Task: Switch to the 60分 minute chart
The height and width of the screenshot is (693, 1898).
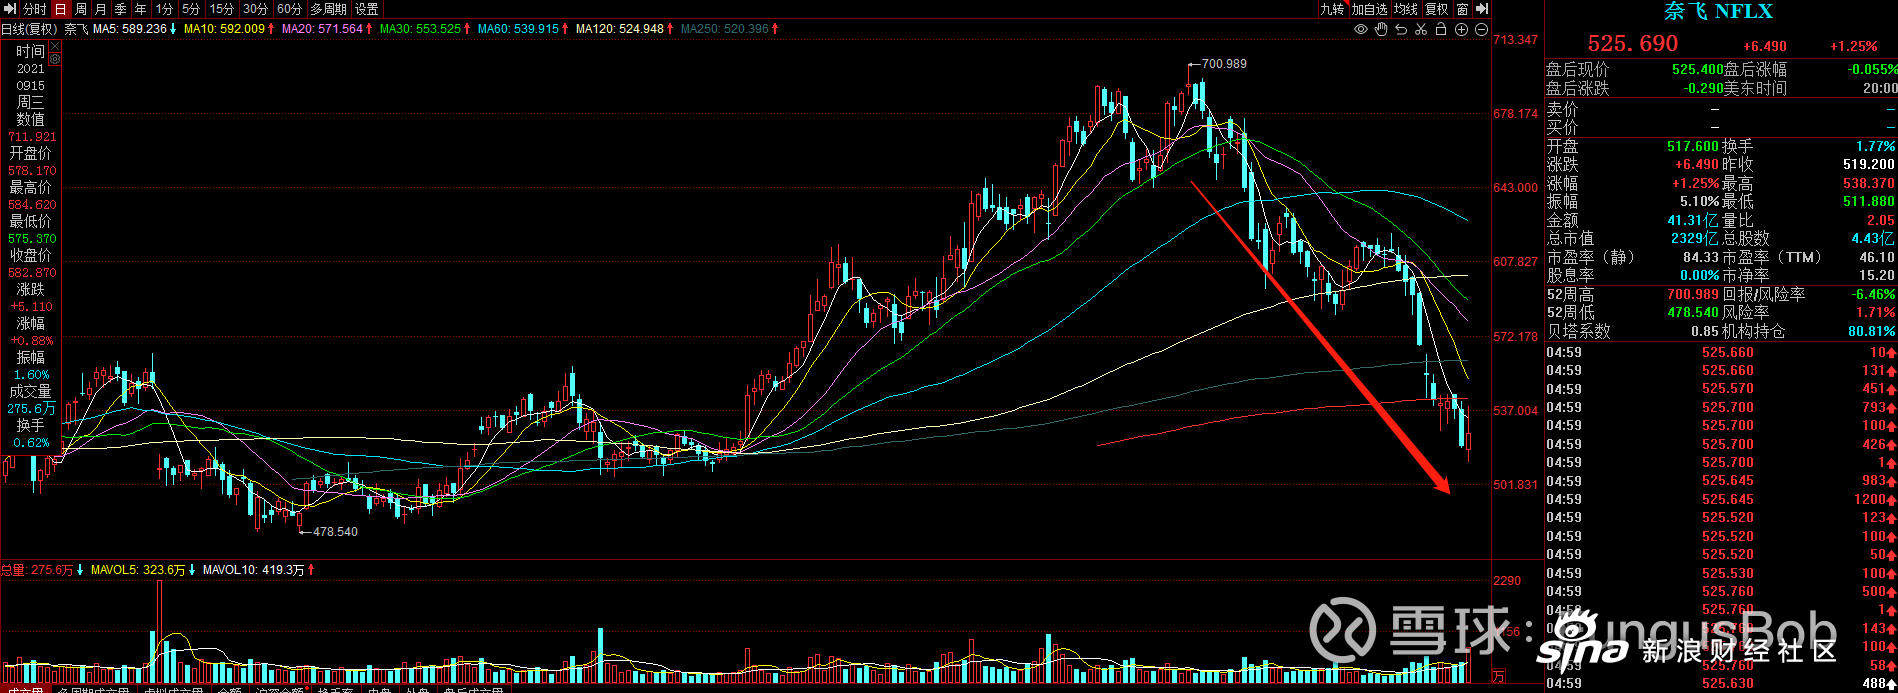Action: click(x=290, y=9)
